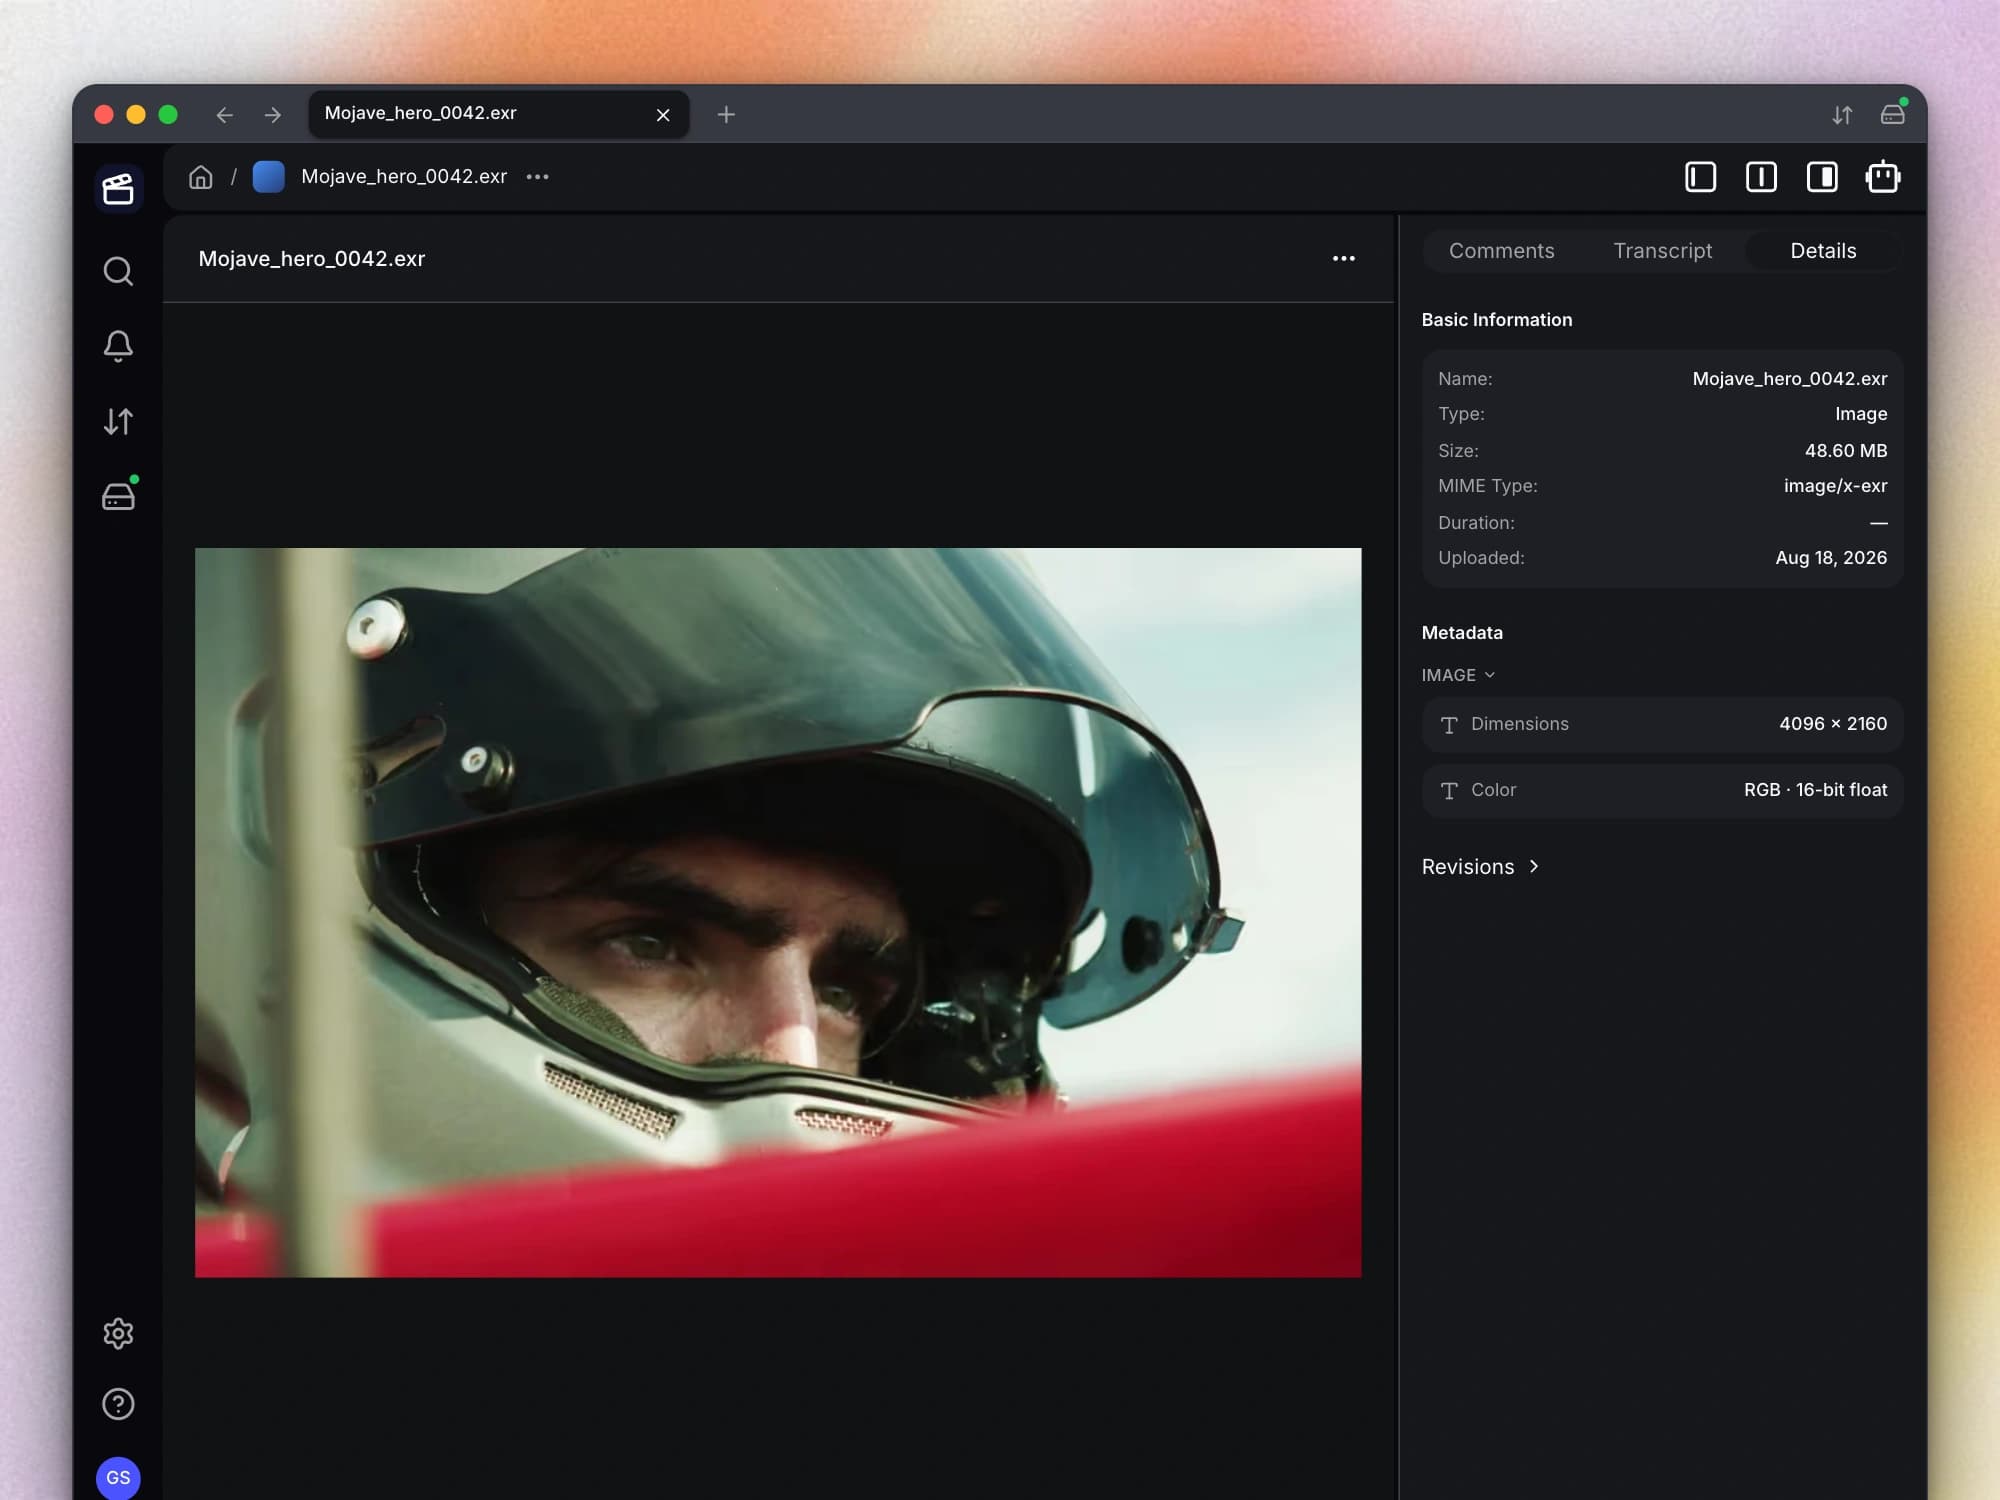Open settings gear in sidebar
The height and width of the screenshot is (1500, 2000).
click(118, 1333)
